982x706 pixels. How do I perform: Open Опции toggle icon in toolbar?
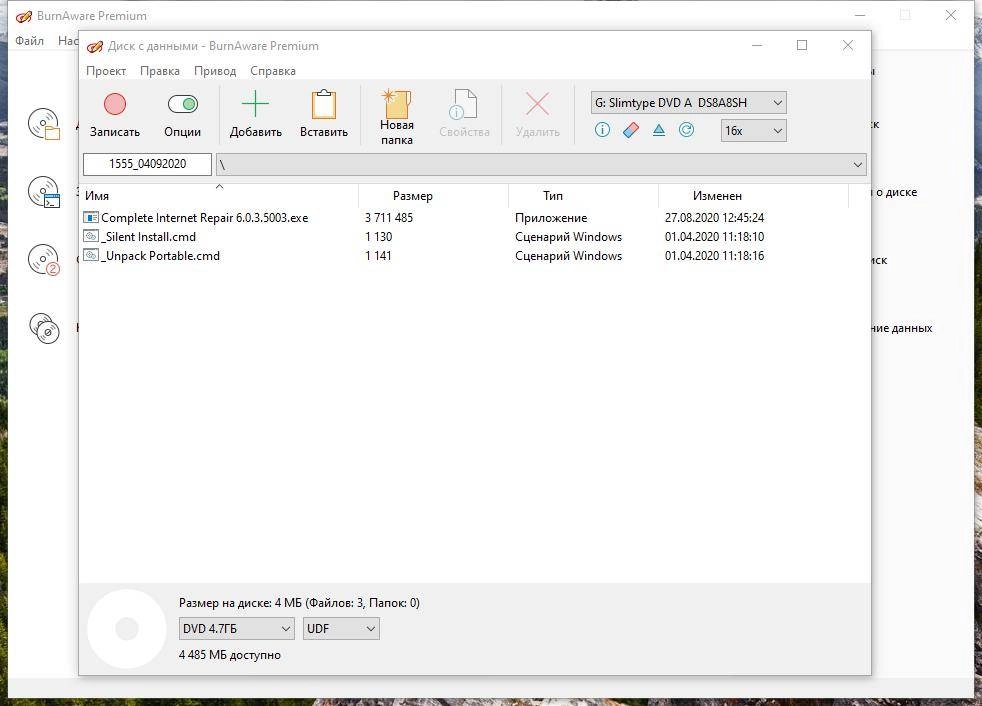click(x=183, y=104)
